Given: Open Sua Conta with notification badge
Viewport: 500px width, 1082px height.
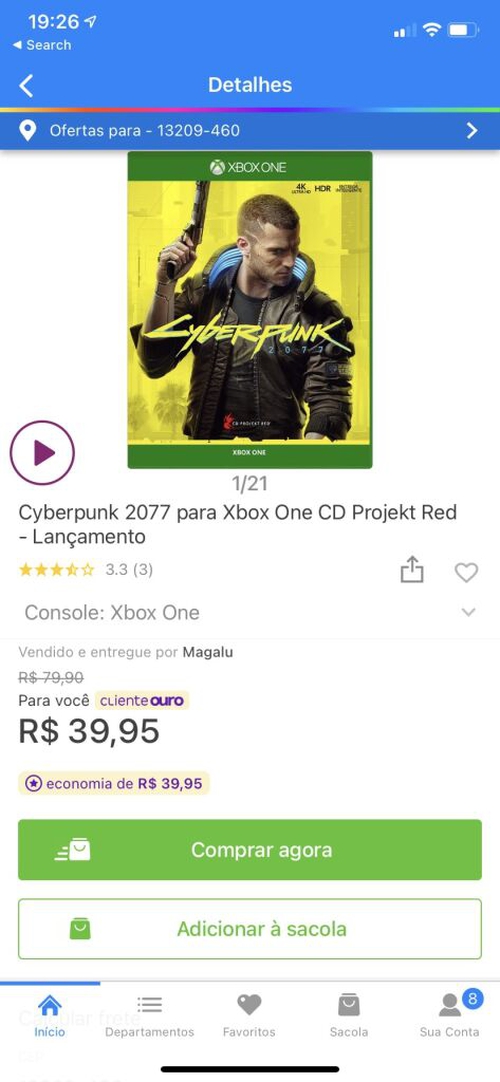Looking at the screenshot, I should coord(450,1015).
